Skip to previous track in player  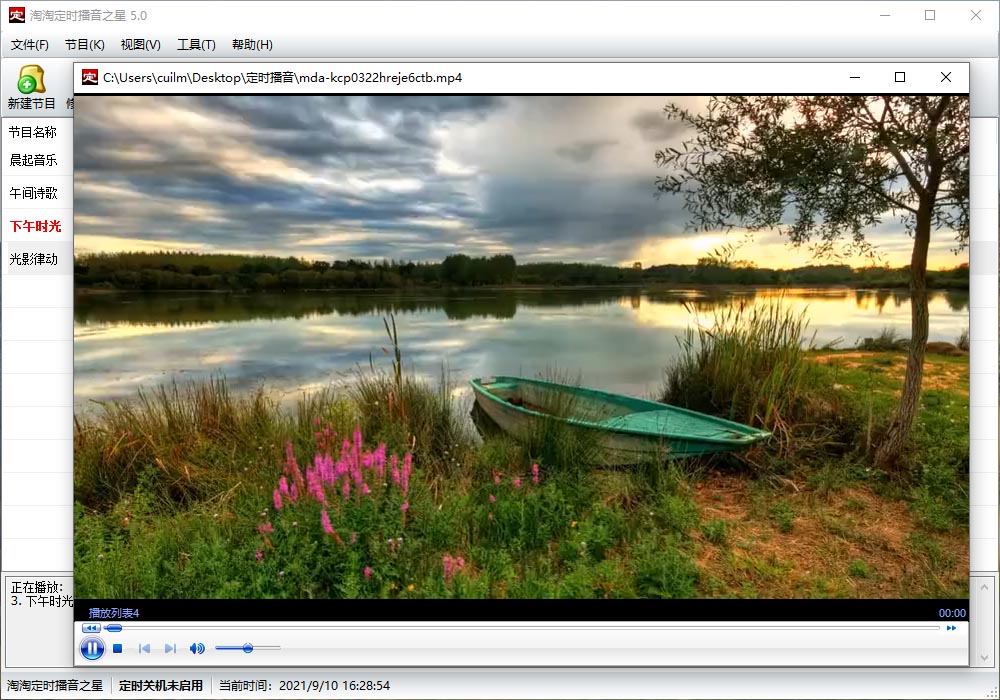[144, 648]
